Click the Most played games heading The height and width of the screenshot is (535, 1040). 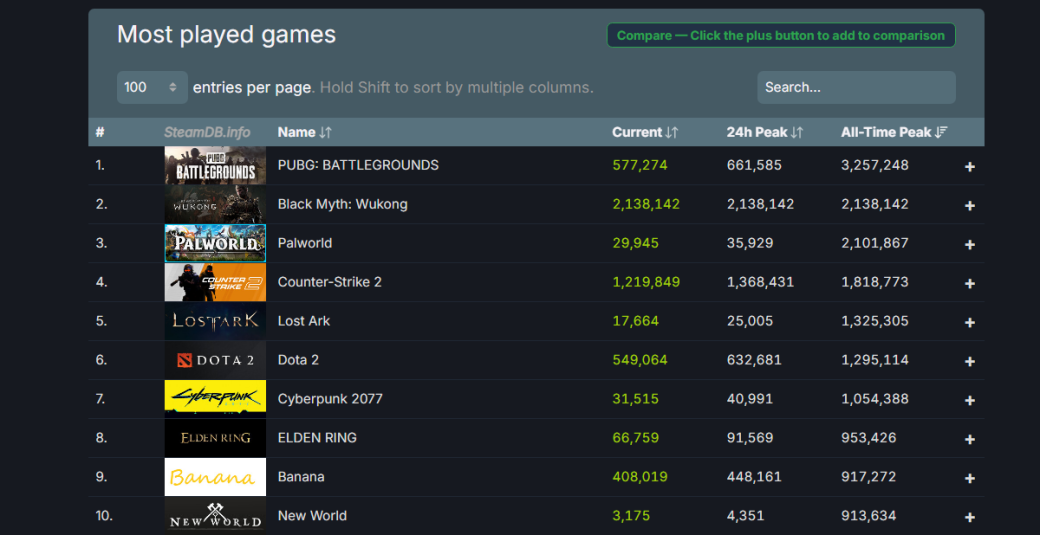coord(226,34)
